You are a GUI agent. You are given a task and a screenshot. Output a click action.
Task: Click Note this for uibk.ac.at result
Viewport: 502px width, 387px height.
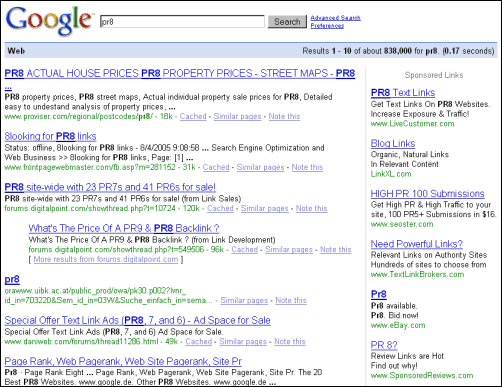coord(291,300)
